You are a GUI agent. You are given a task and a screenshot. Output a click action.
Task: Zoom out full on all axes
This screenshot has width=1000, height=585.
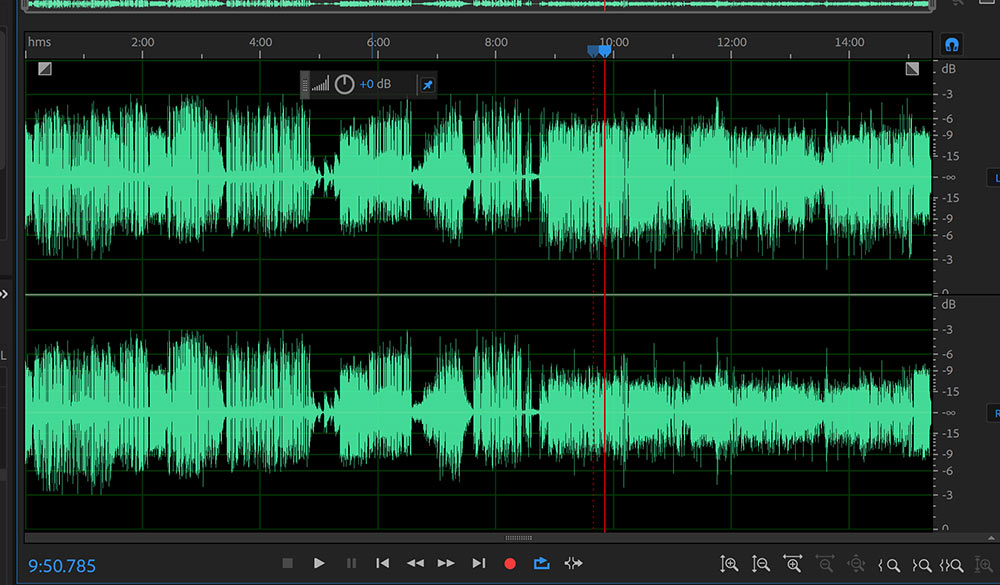point(856,565)
